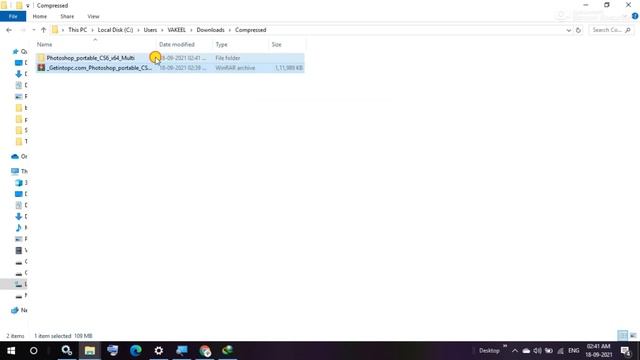Viewport: 640px width, 360px height.
Task: Open Google Chrome from the taskbar
Action: (x=205, y=350)
